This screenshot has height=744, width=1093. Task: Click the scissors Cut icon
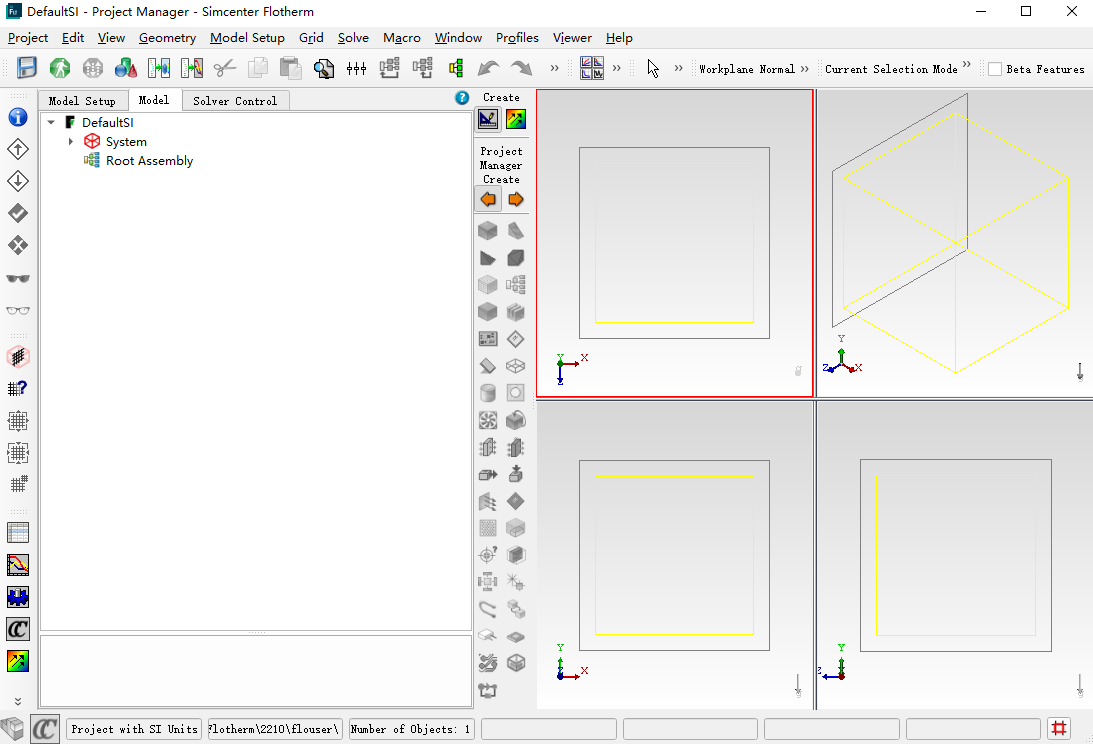(x=224, y=68)
